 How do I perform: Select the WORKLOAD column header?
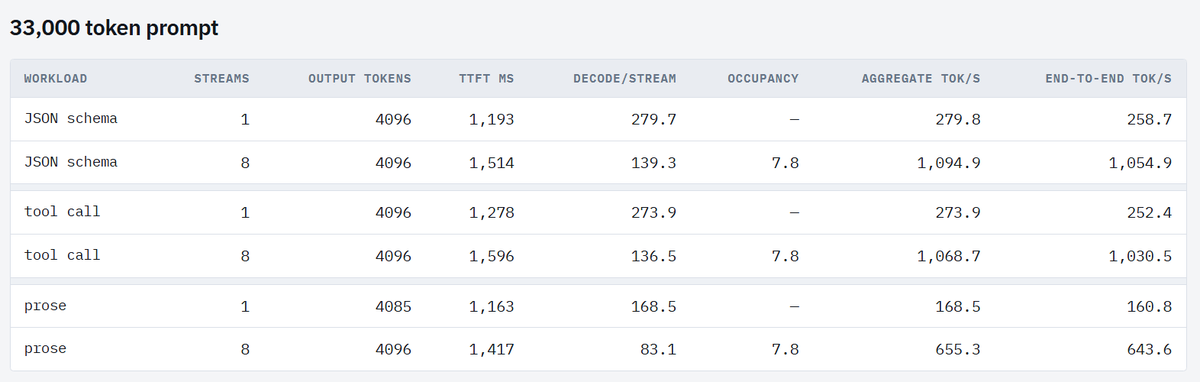point(56,78)
